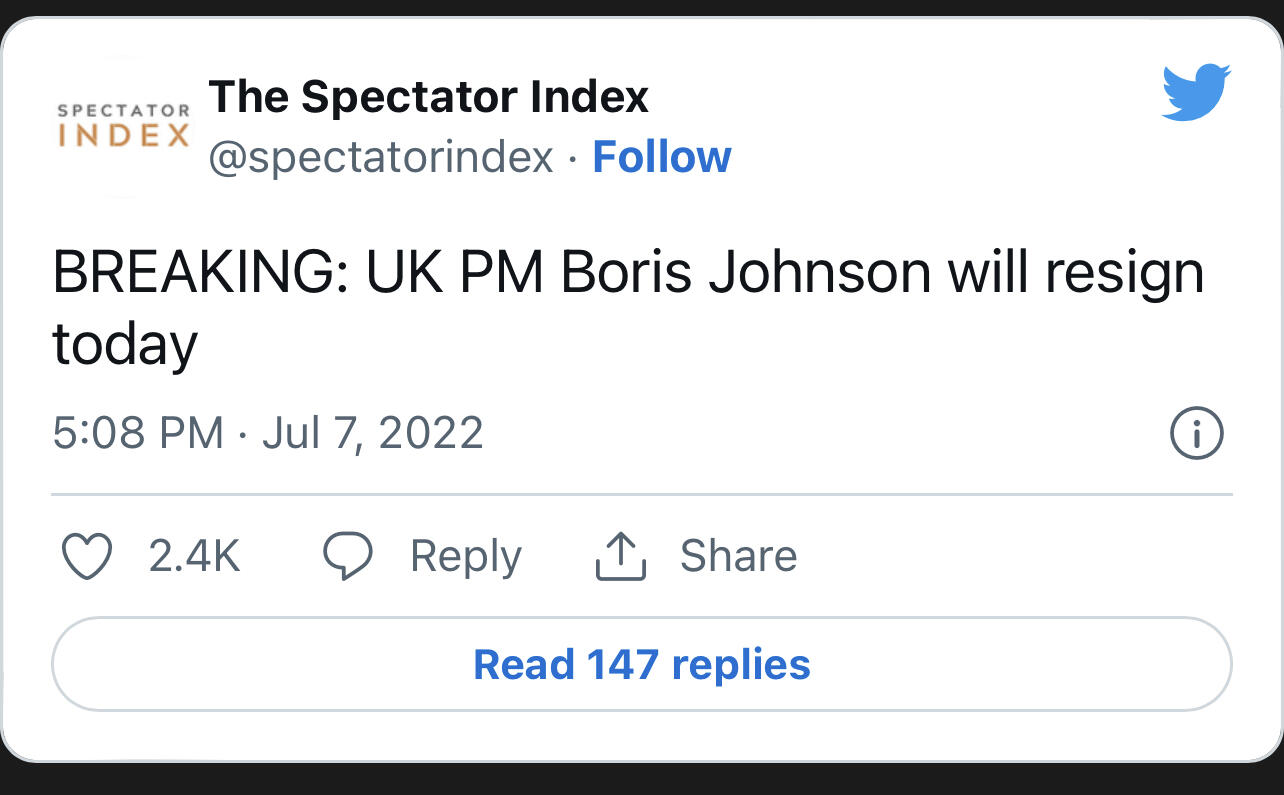The width and height of the screenshot is (1284, 795).
Task: Visit the @spectatorindex handle link
Action: tap(381, 157)
